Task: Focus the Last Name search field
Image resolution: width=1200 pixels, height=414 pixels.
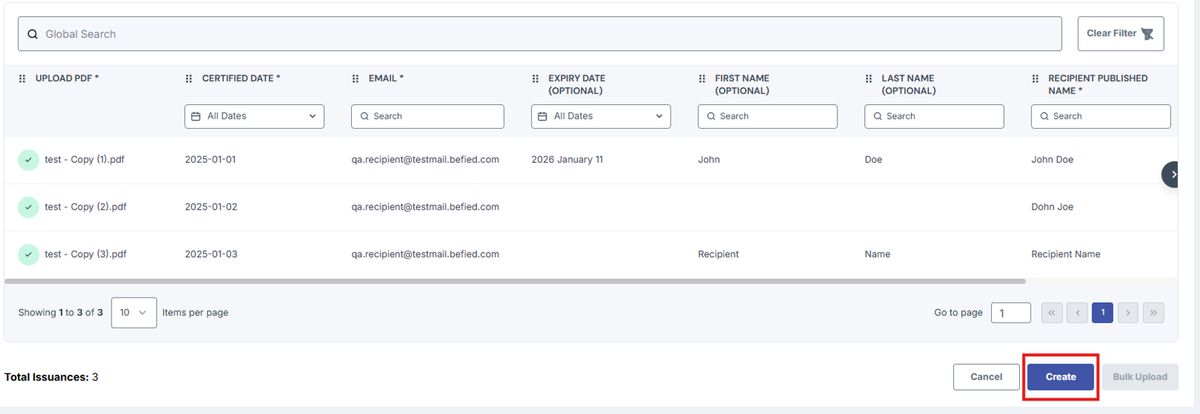Action: (934, 116)
